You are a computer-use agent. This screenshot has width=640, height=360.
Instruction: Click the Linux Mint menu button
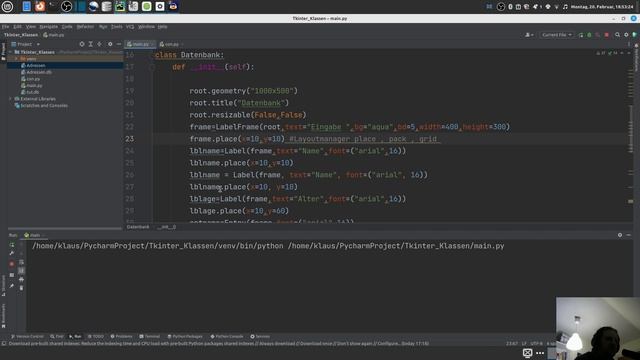coord(7,7)
